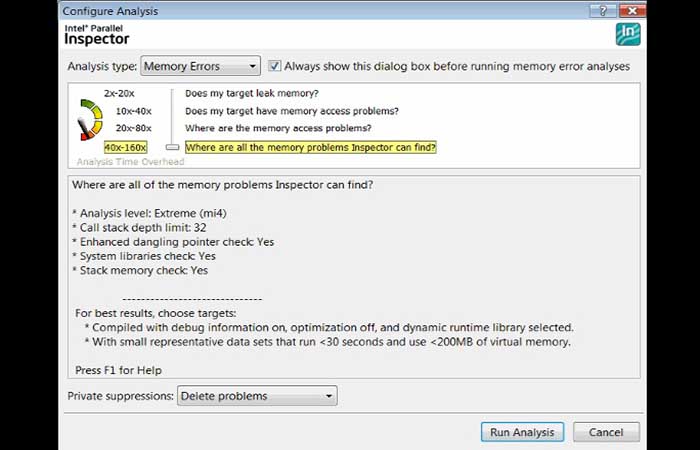Click the slider track near top level

tap(172, 95)
